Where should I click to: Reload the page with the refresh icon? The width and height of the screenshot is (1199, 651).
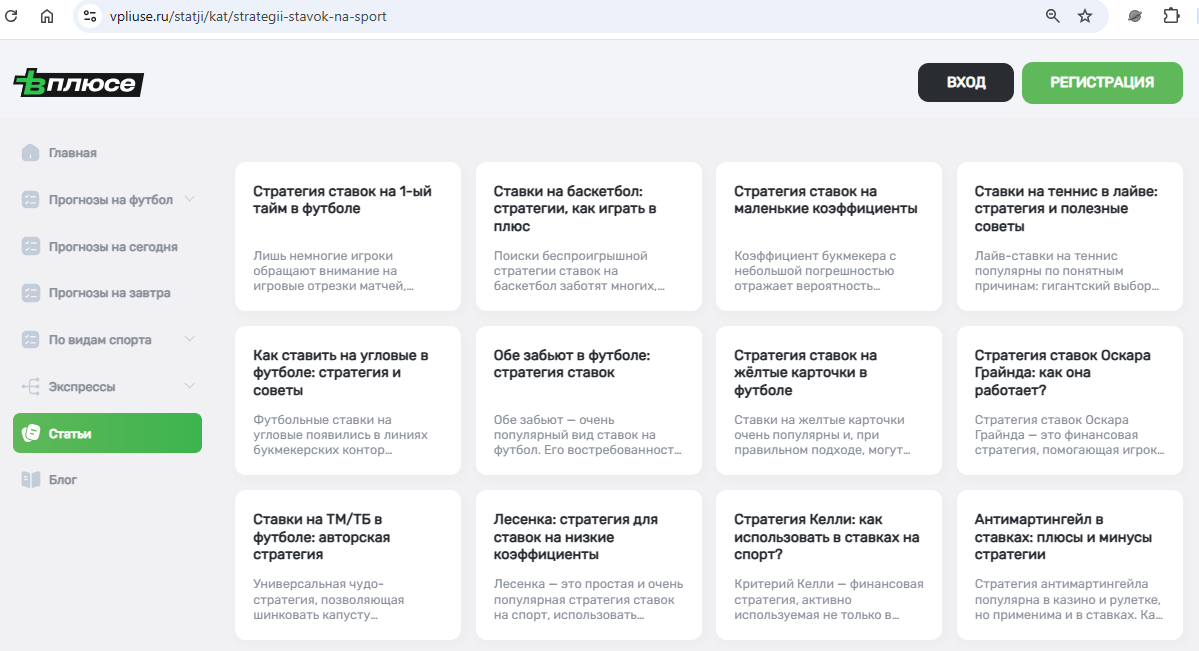[x=12, y=16]
